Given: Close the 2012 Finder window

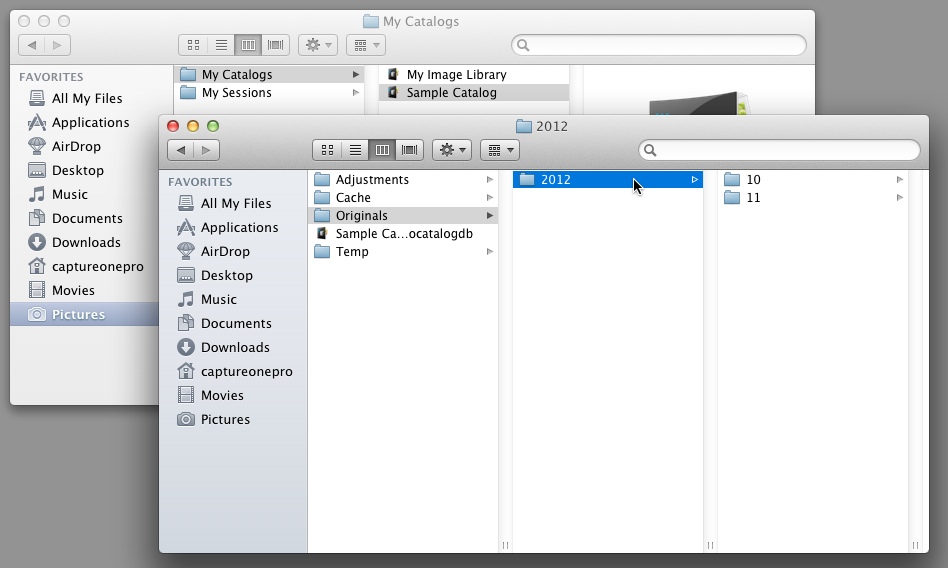Looking at the screenshot, I should (173, 126).
